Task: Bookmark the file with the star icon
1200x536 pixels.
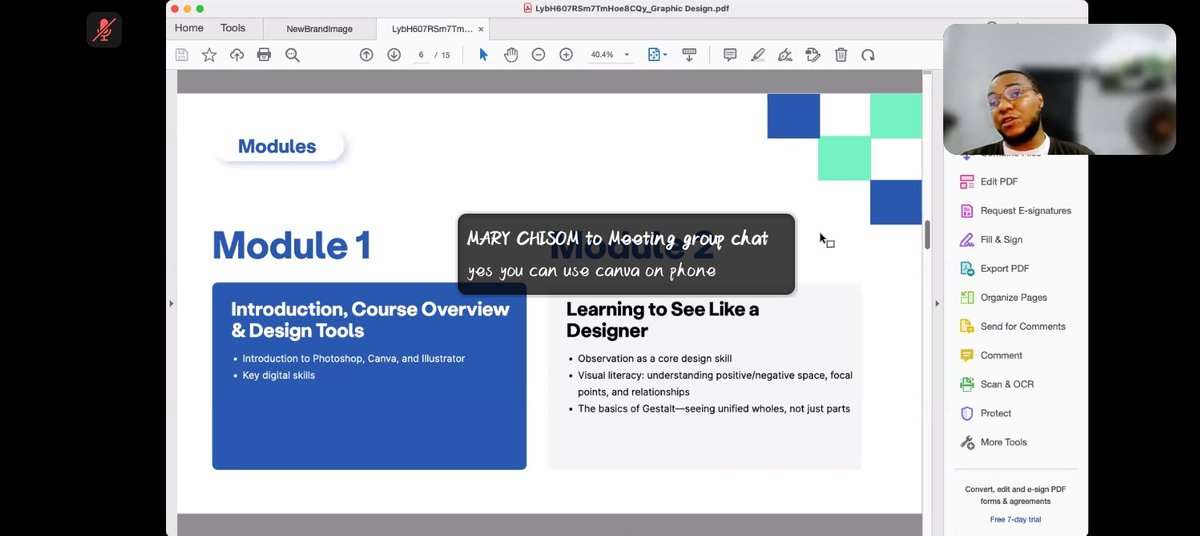Action: click(209, 55)
